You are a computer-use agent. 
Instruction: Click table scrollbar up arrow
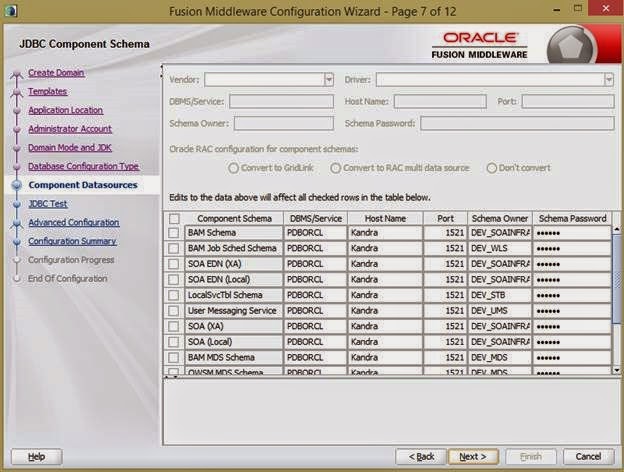[x=616, y=229]
